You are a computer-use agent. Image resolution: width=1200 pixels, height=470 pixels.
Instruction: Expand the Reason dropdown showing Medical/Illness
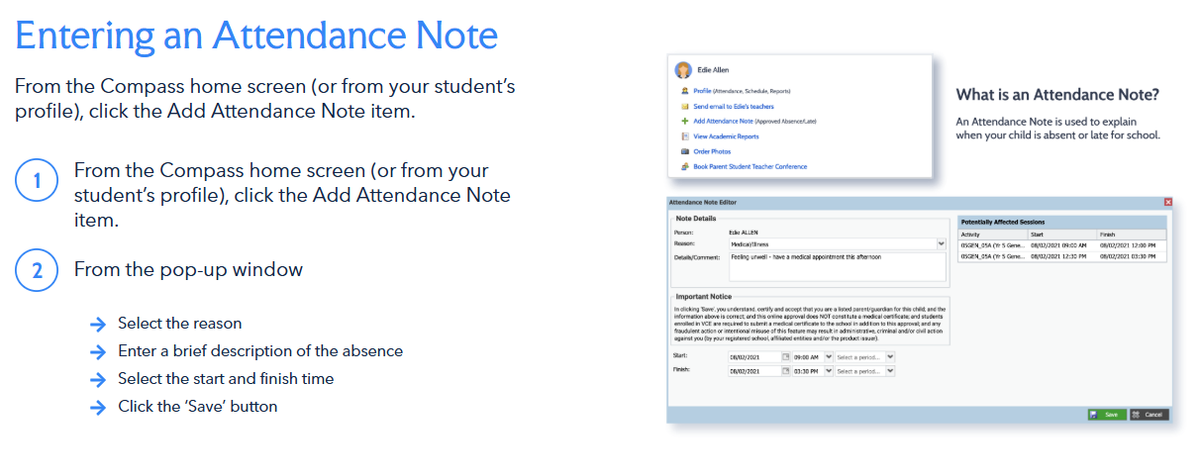(941, 243)
